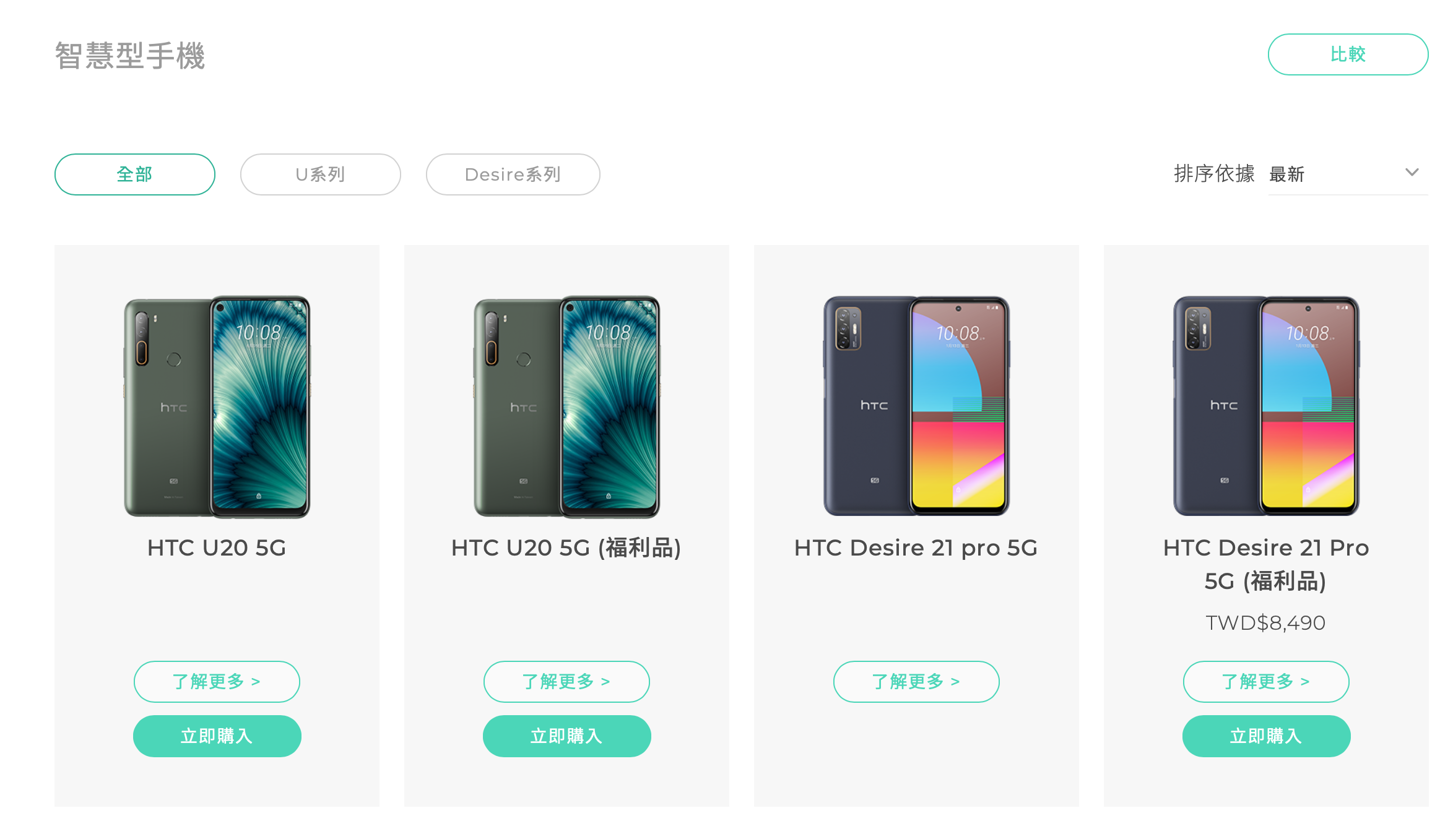The width and height of the screenshot is (1440, 829).
Task: Open the HTC Desire 21 pro 5G image
Action: (916, 406)
